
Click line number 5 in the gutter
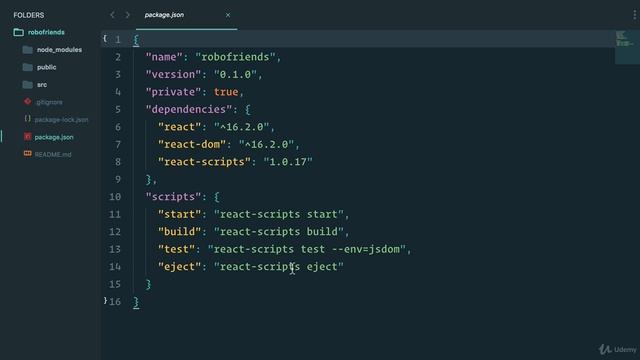click(x=118, y=110)
